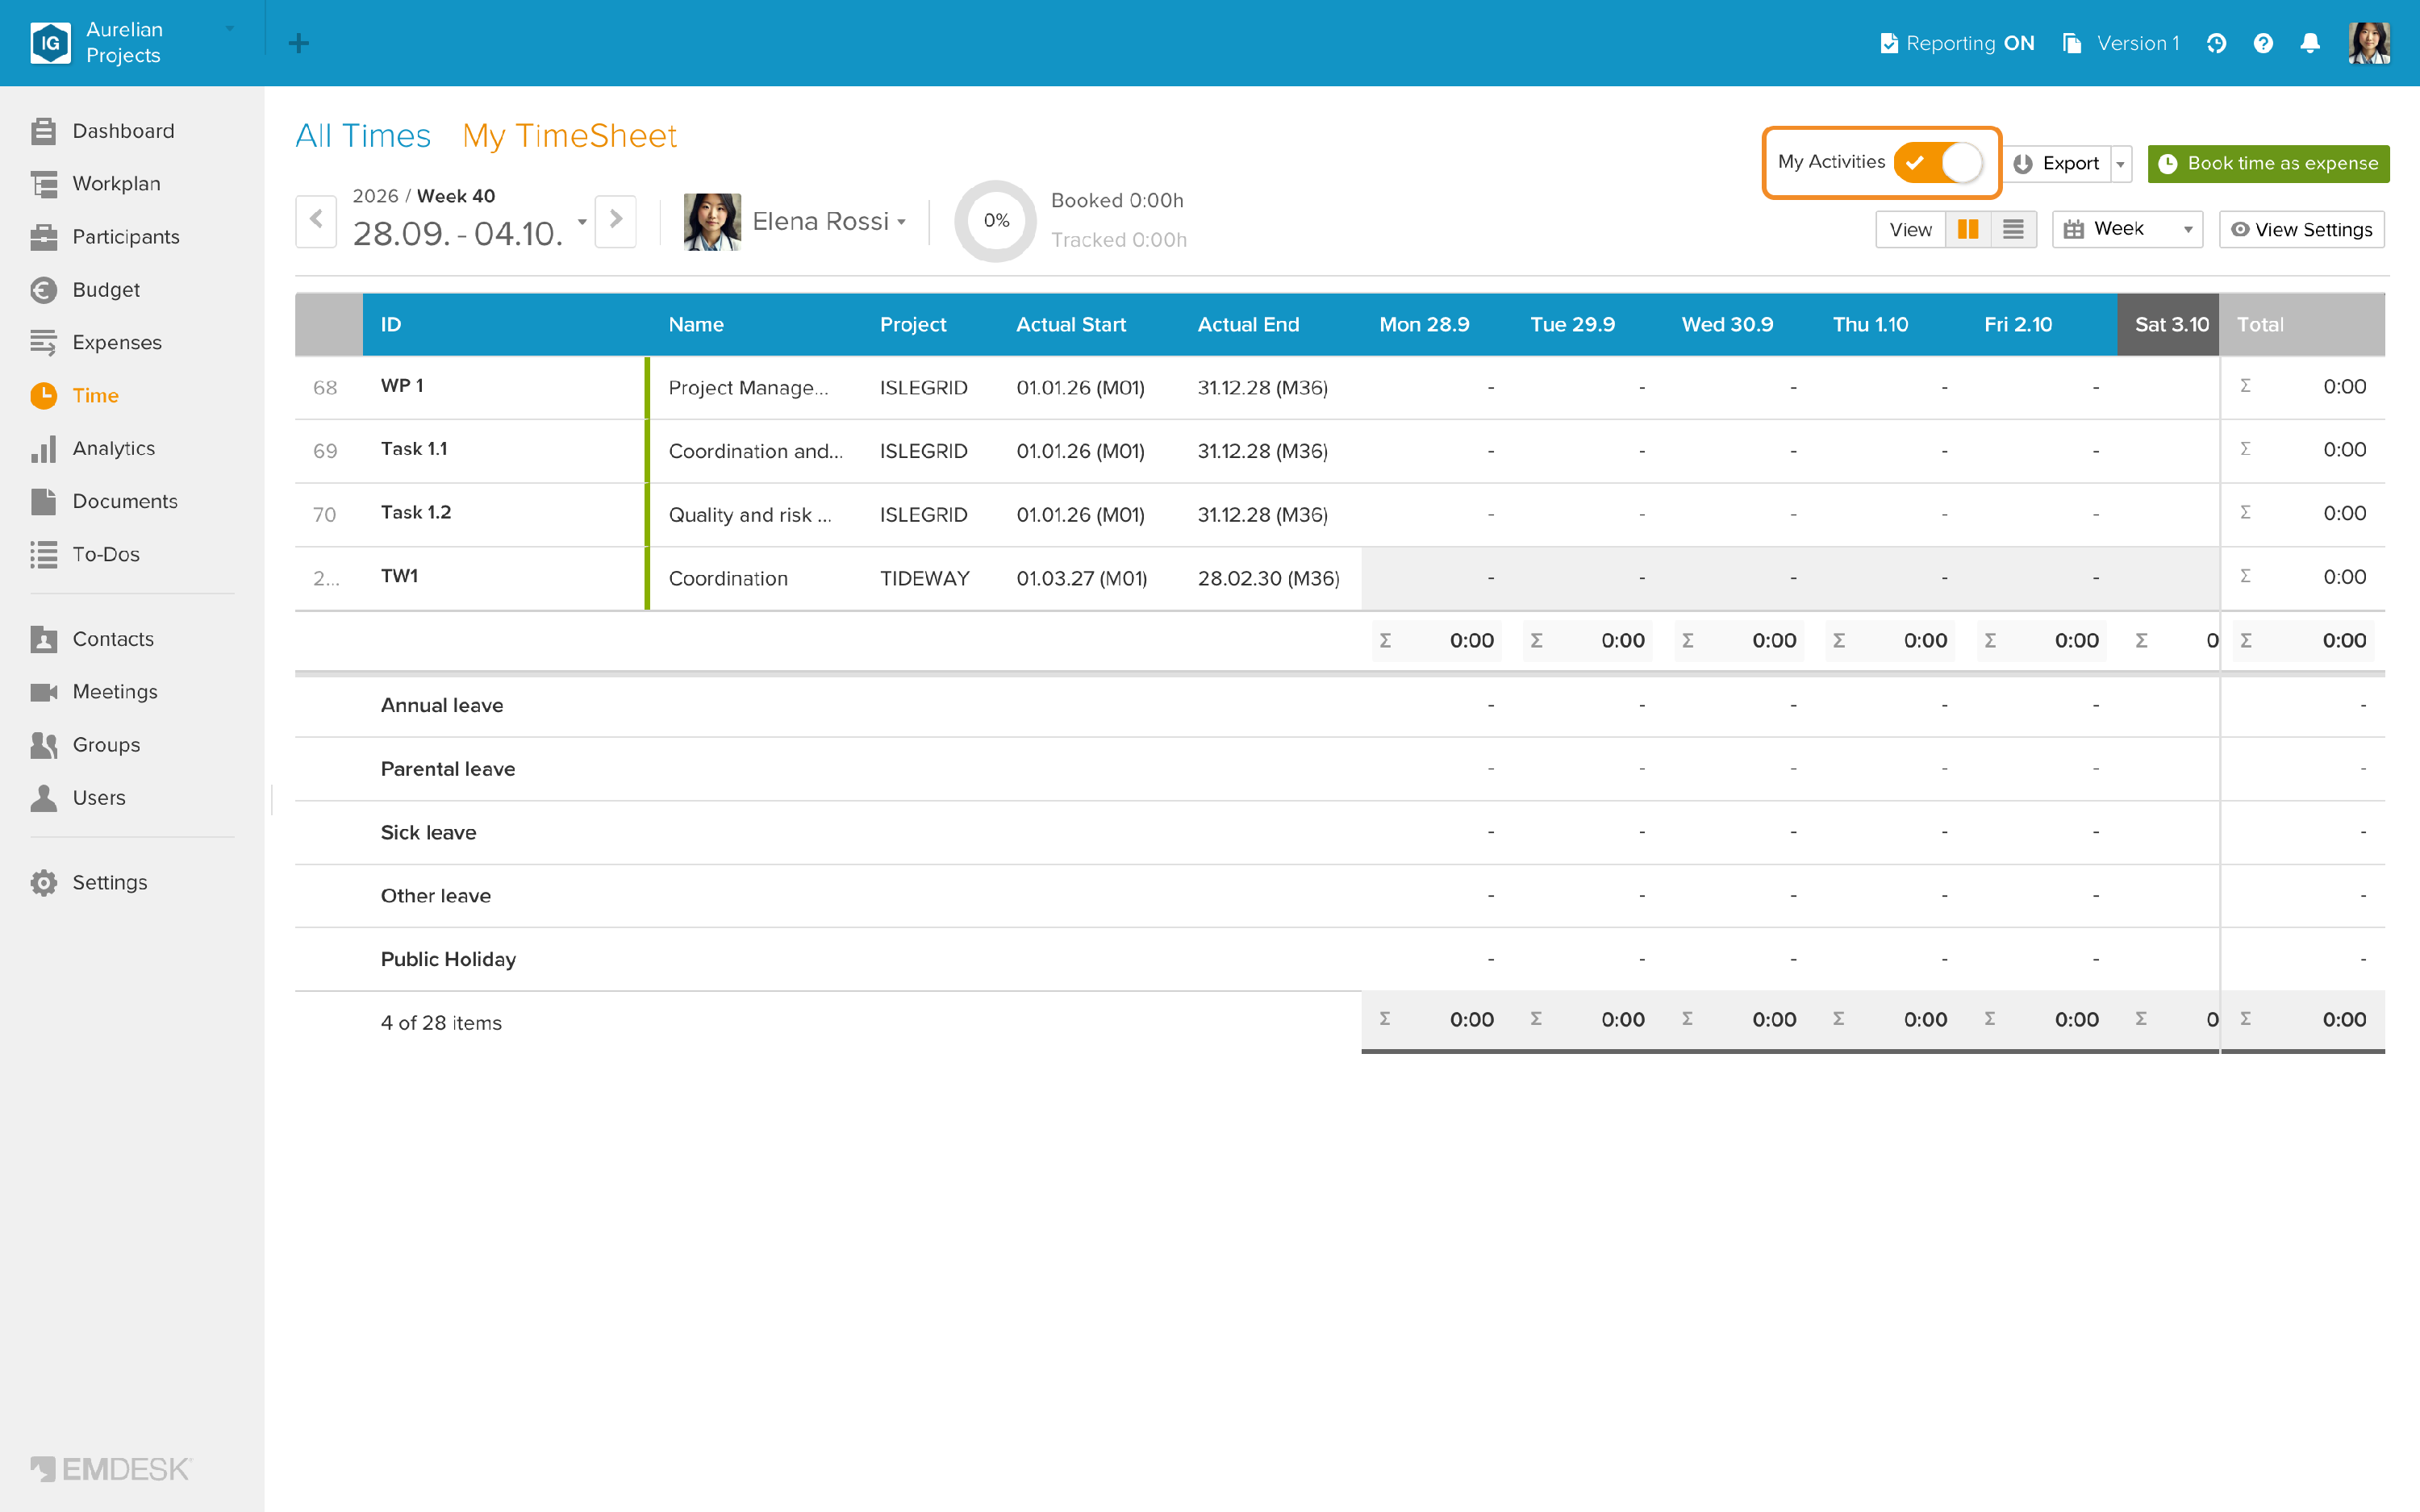Go to the previous week arrow
Viewport: 2420px width, 1512px height.
click(x=316, y=220)
